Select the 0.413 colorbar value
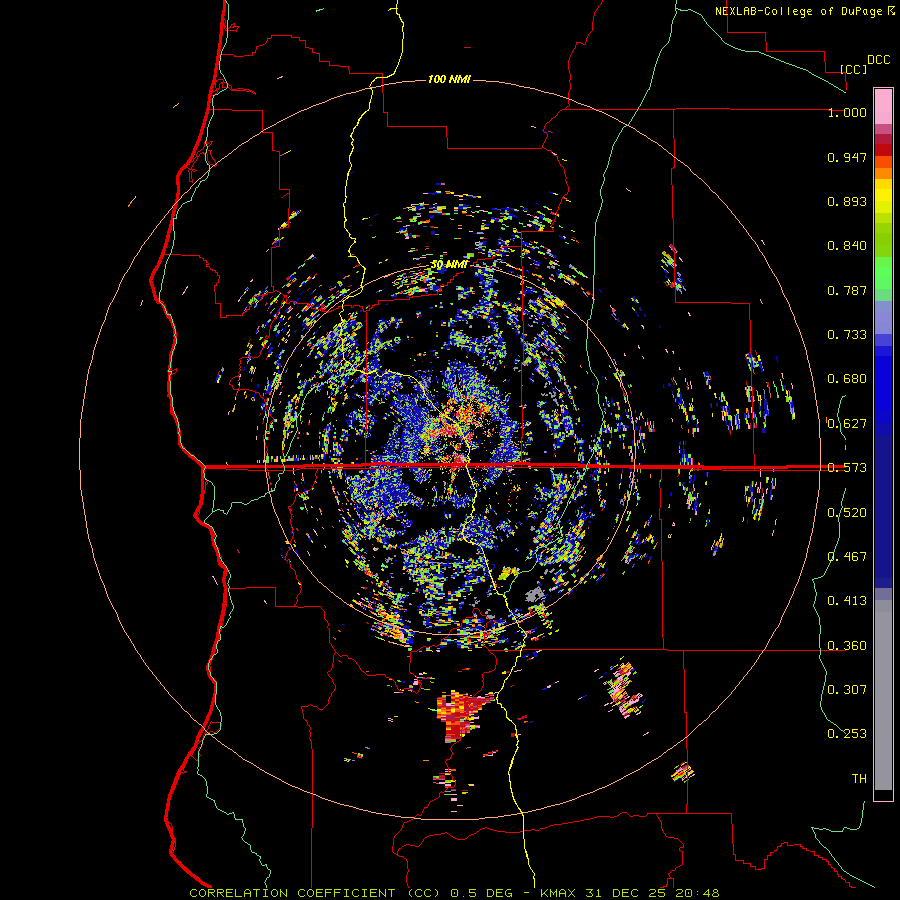900x900 pixels. tap(847, 601)
